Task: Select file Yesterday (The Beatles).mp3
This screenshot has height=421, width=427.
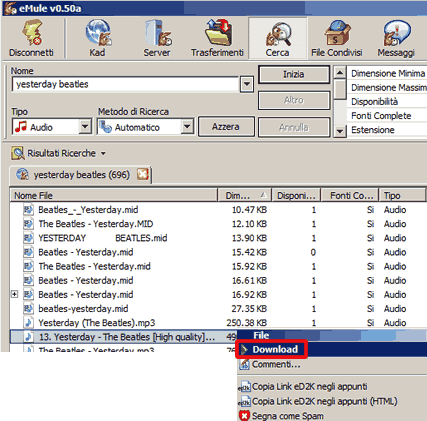Action: 97,322
